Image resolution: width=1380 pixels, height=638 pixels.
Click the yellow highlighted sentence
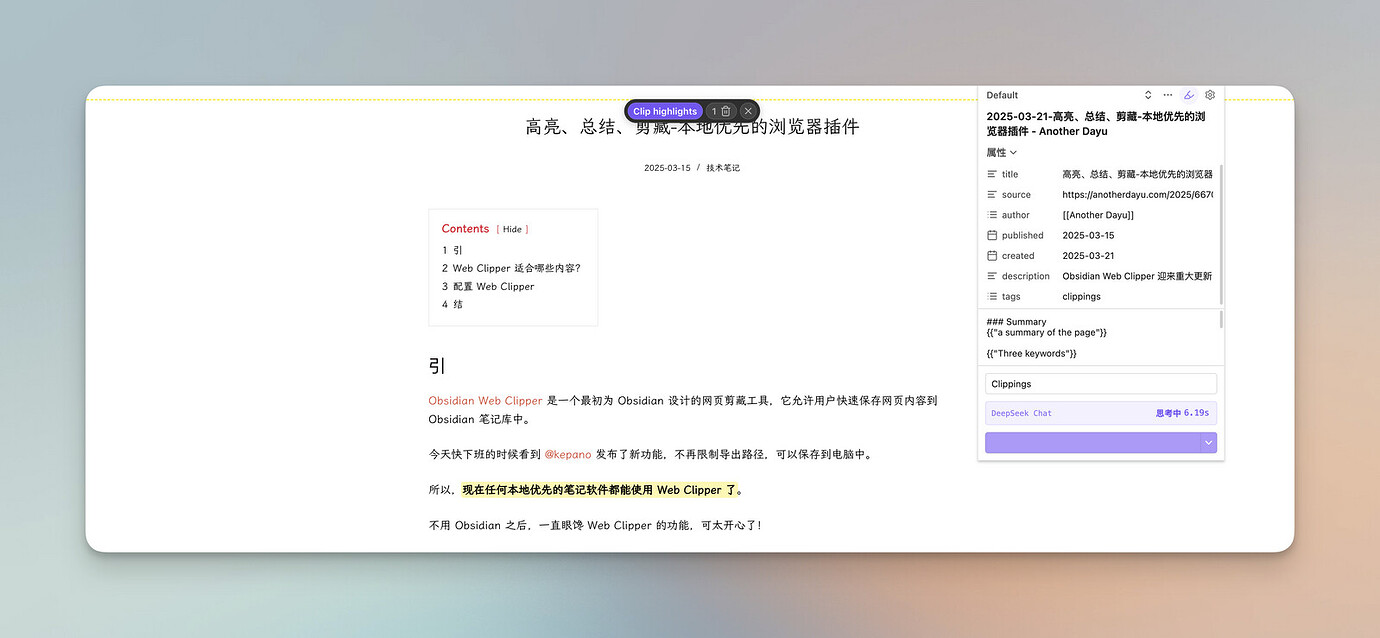point(602,490)
